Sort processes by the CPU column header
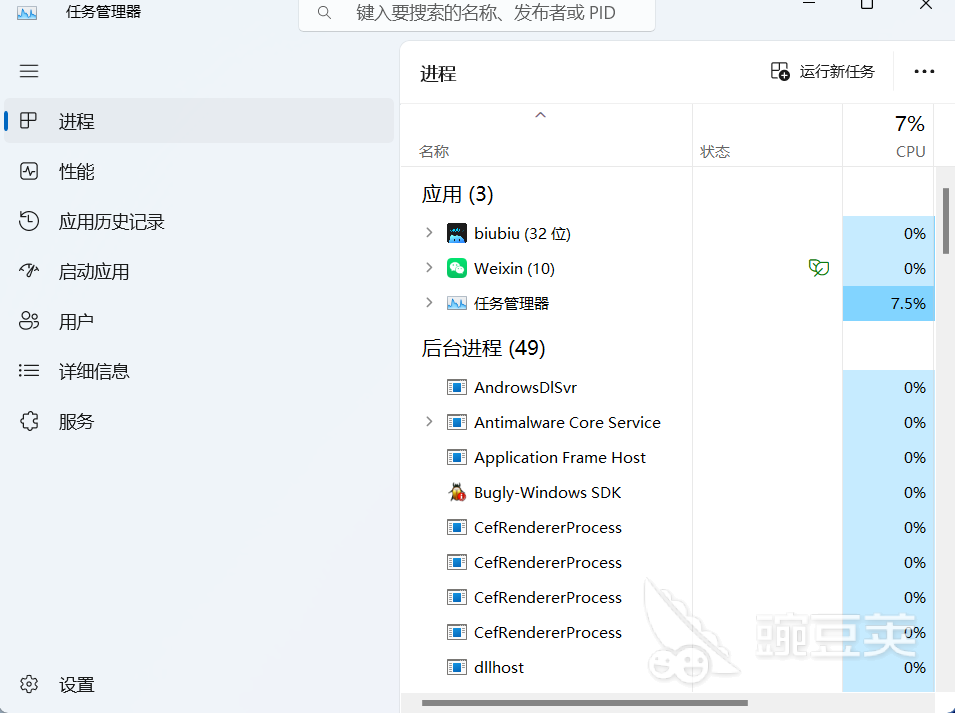Viewport: 955px width, 713px height. click(889, 136)
